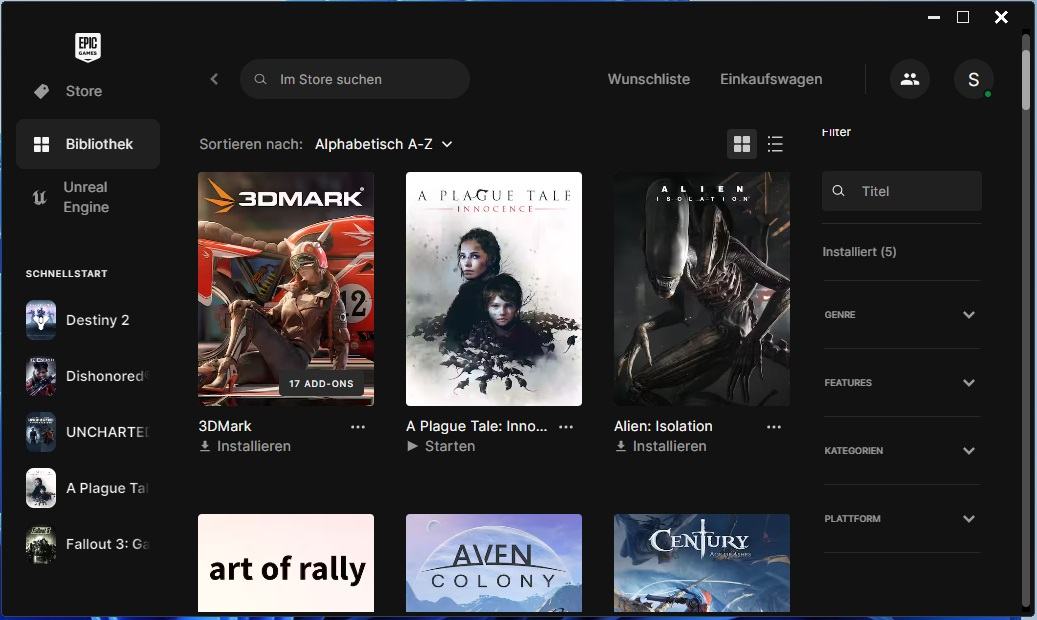Open the 3DMark more options menu
Viewport: 1037px width, 620px height.
(358, 427)
